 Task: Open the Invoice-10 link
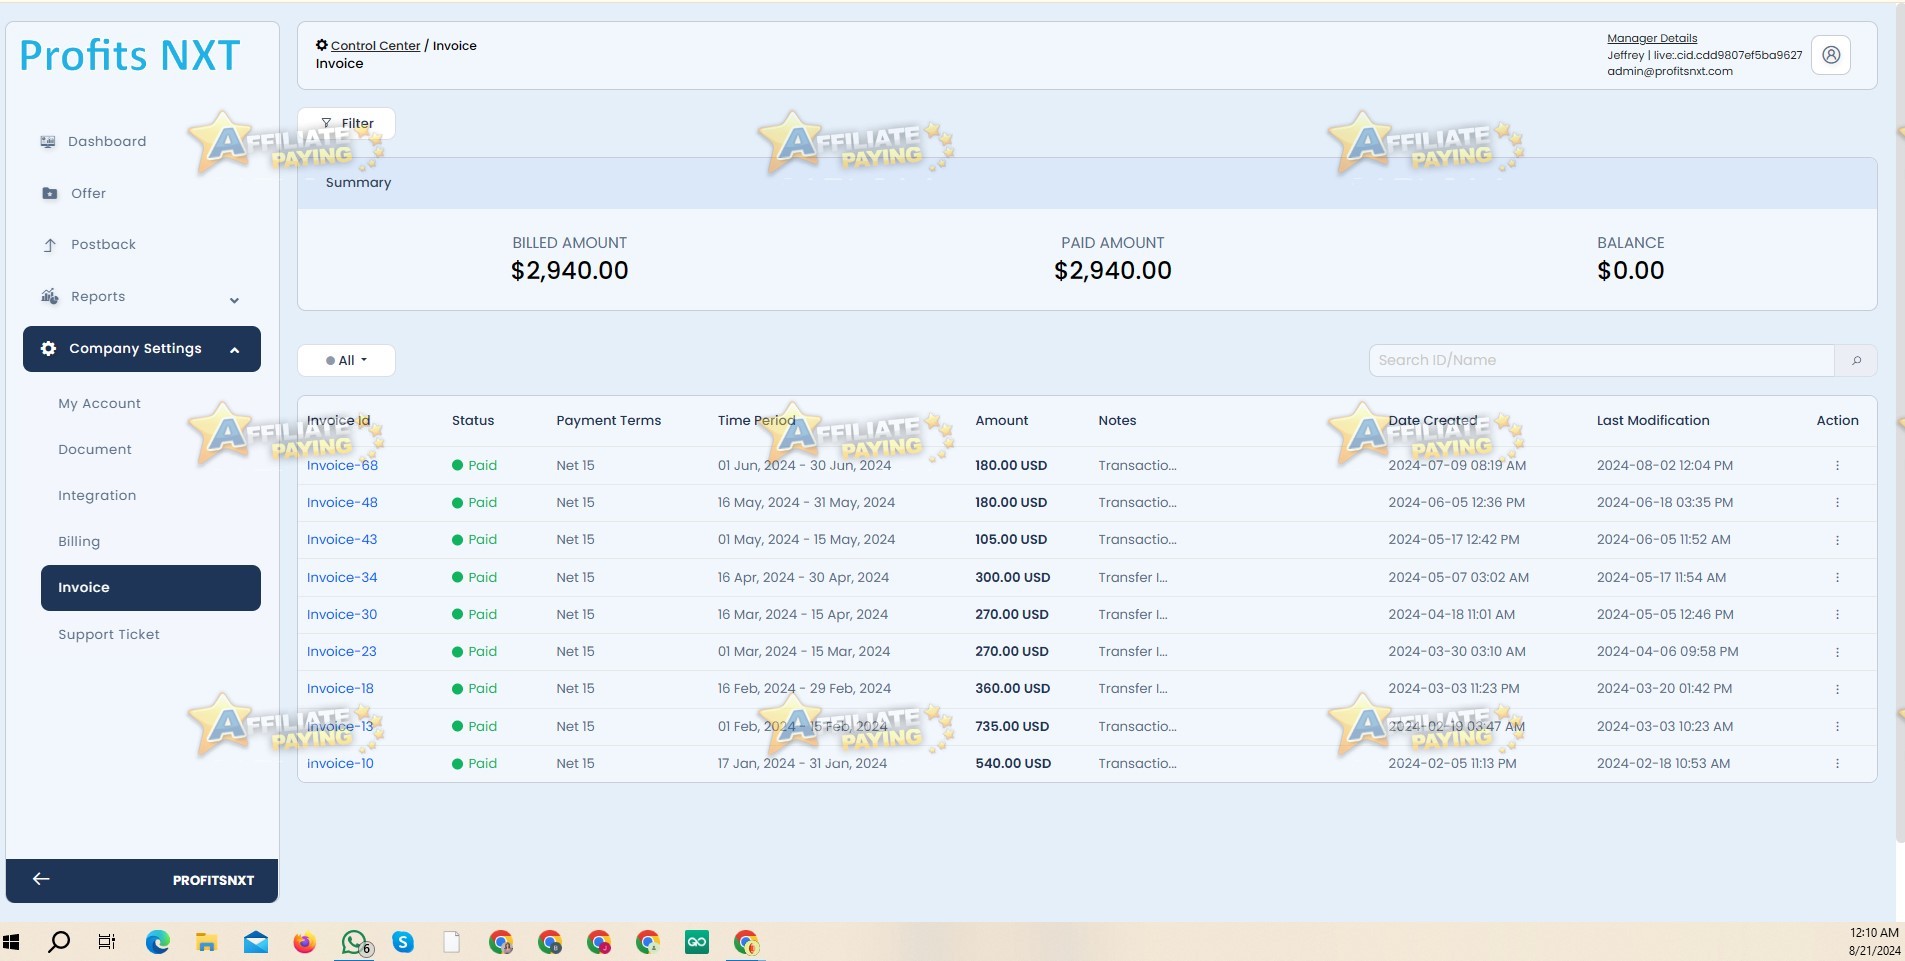[340, 763]
